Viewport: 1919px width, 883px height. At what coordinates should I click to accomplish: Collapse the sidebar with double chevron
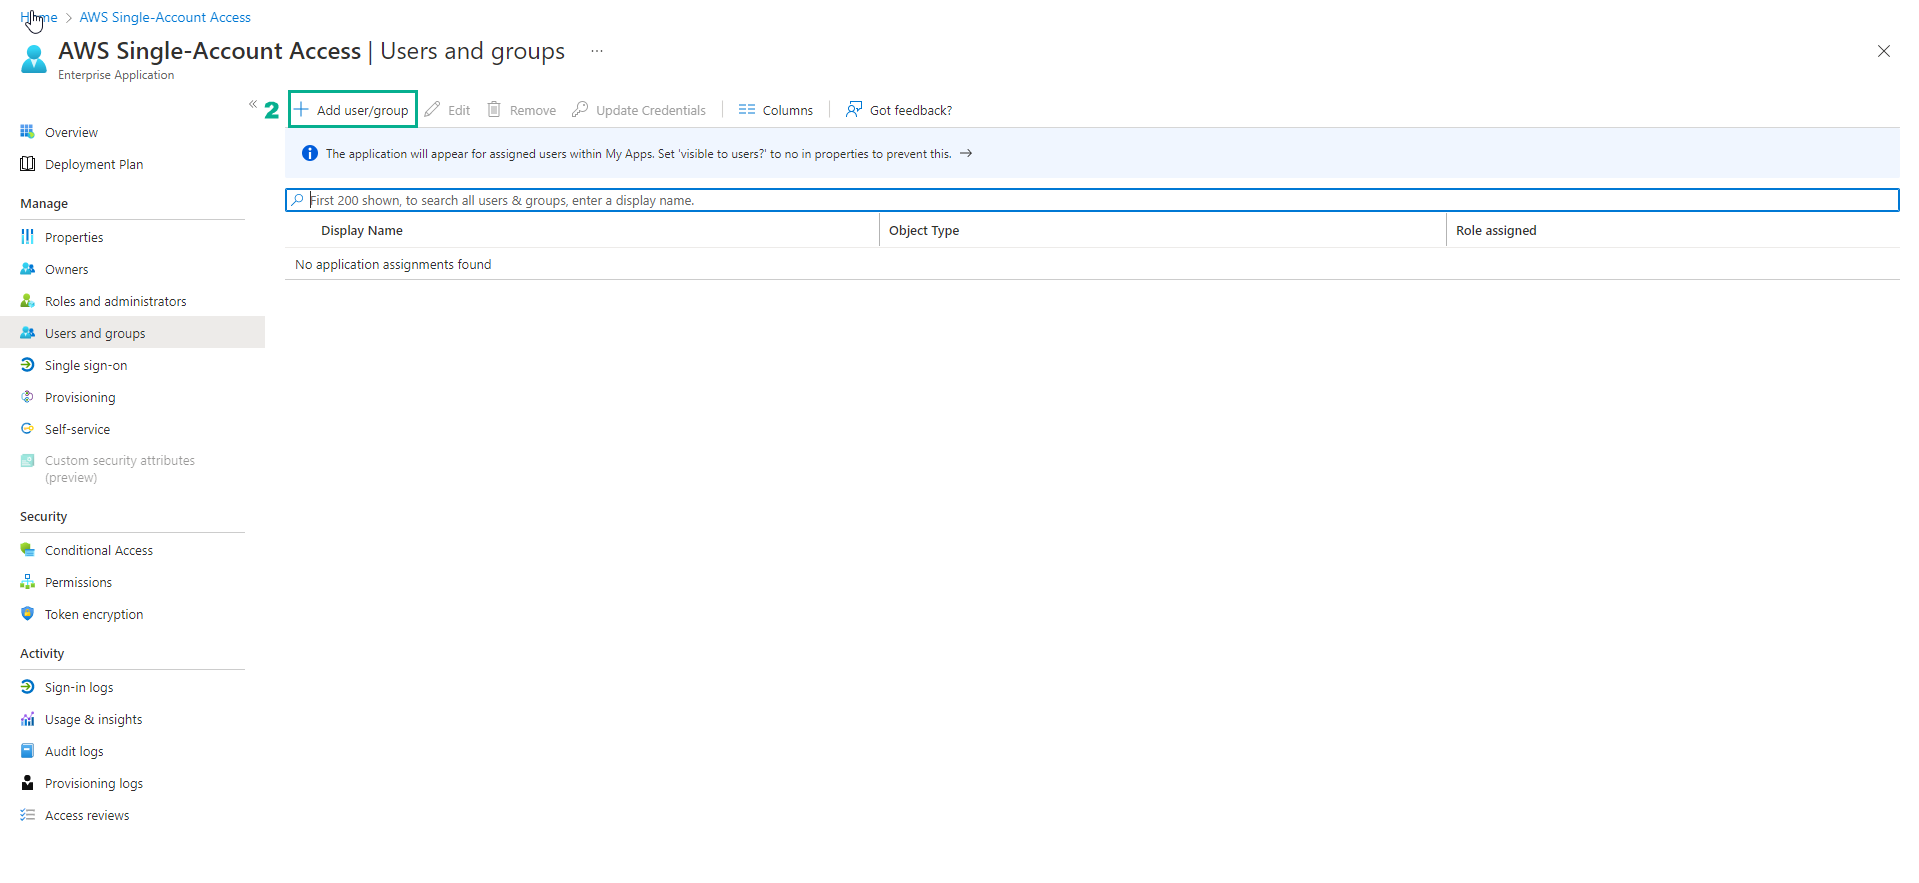(253, 104)
